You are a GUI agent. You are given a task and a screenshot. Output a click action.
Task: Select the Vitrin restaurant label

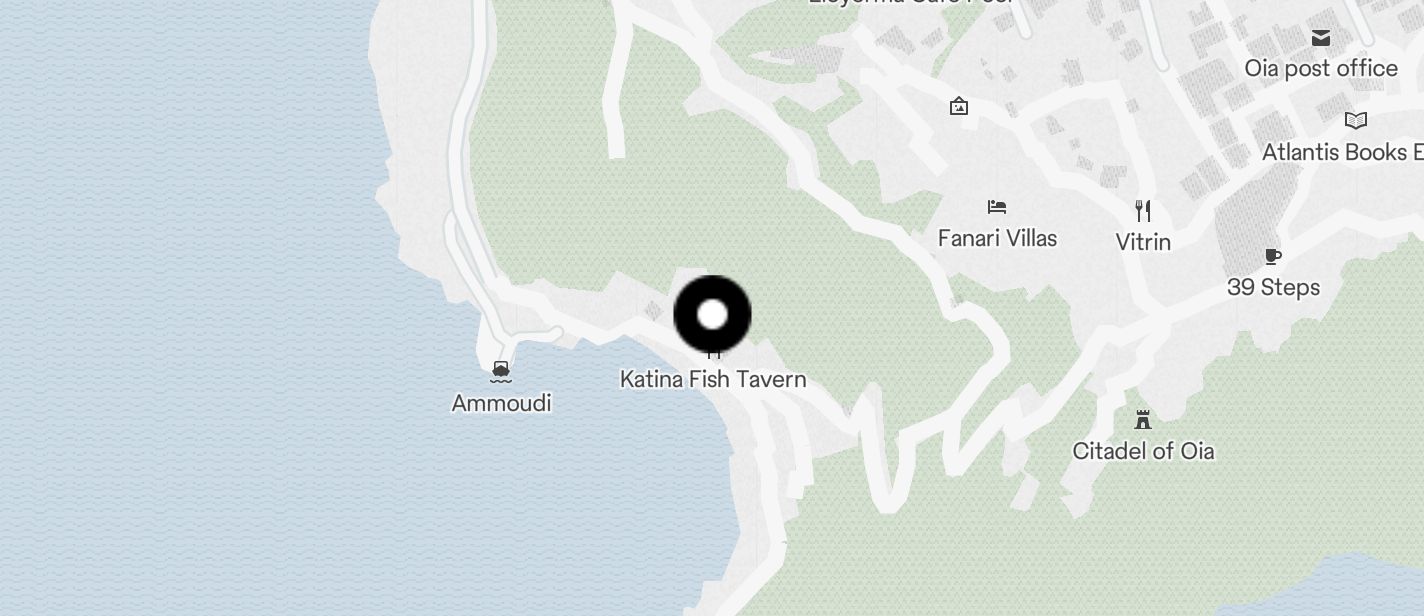(x=1143, y=242)
